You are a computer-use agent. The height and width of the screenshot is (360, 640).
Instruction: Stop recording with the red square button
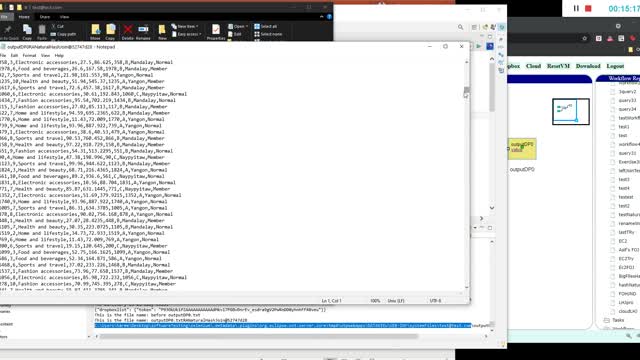pyautogui.click(x=588, y=8)
